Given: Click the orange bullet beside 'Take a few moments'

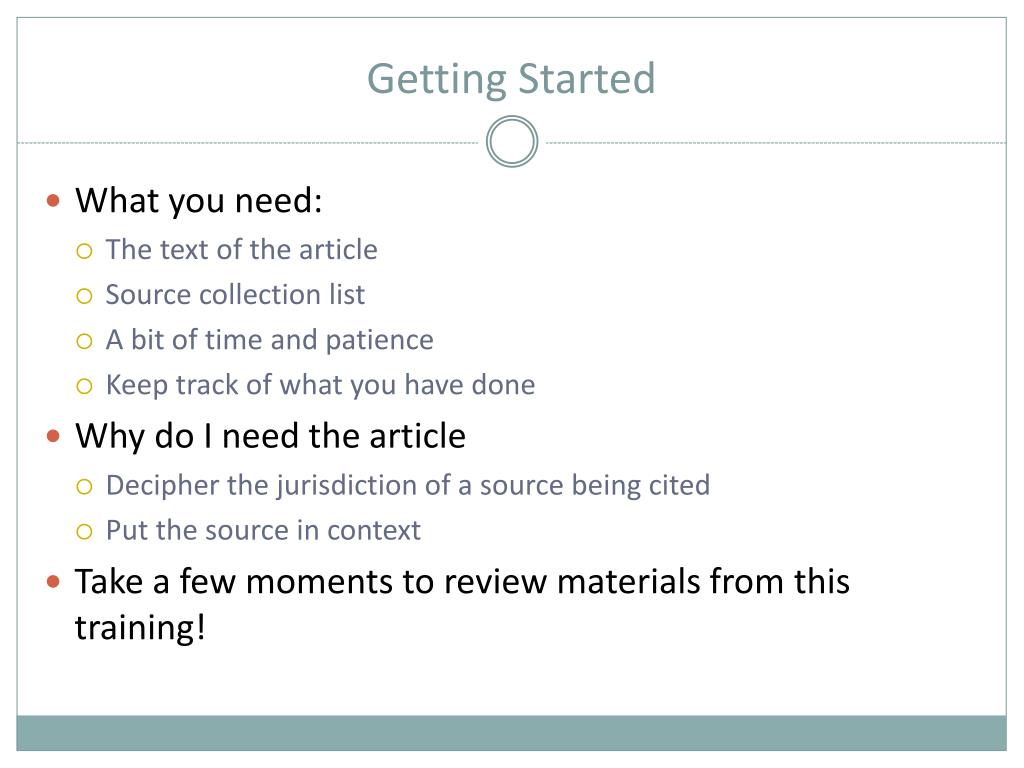Looking at the screenshot, I should coord(54,581).
